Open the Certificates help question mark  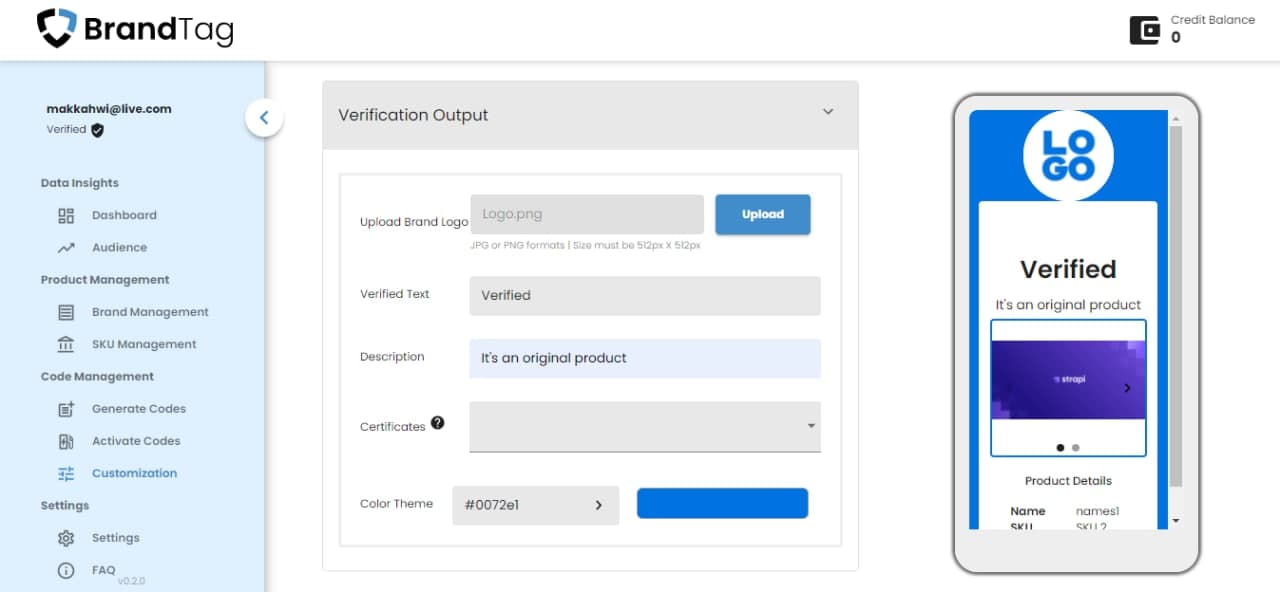[437, 423]
